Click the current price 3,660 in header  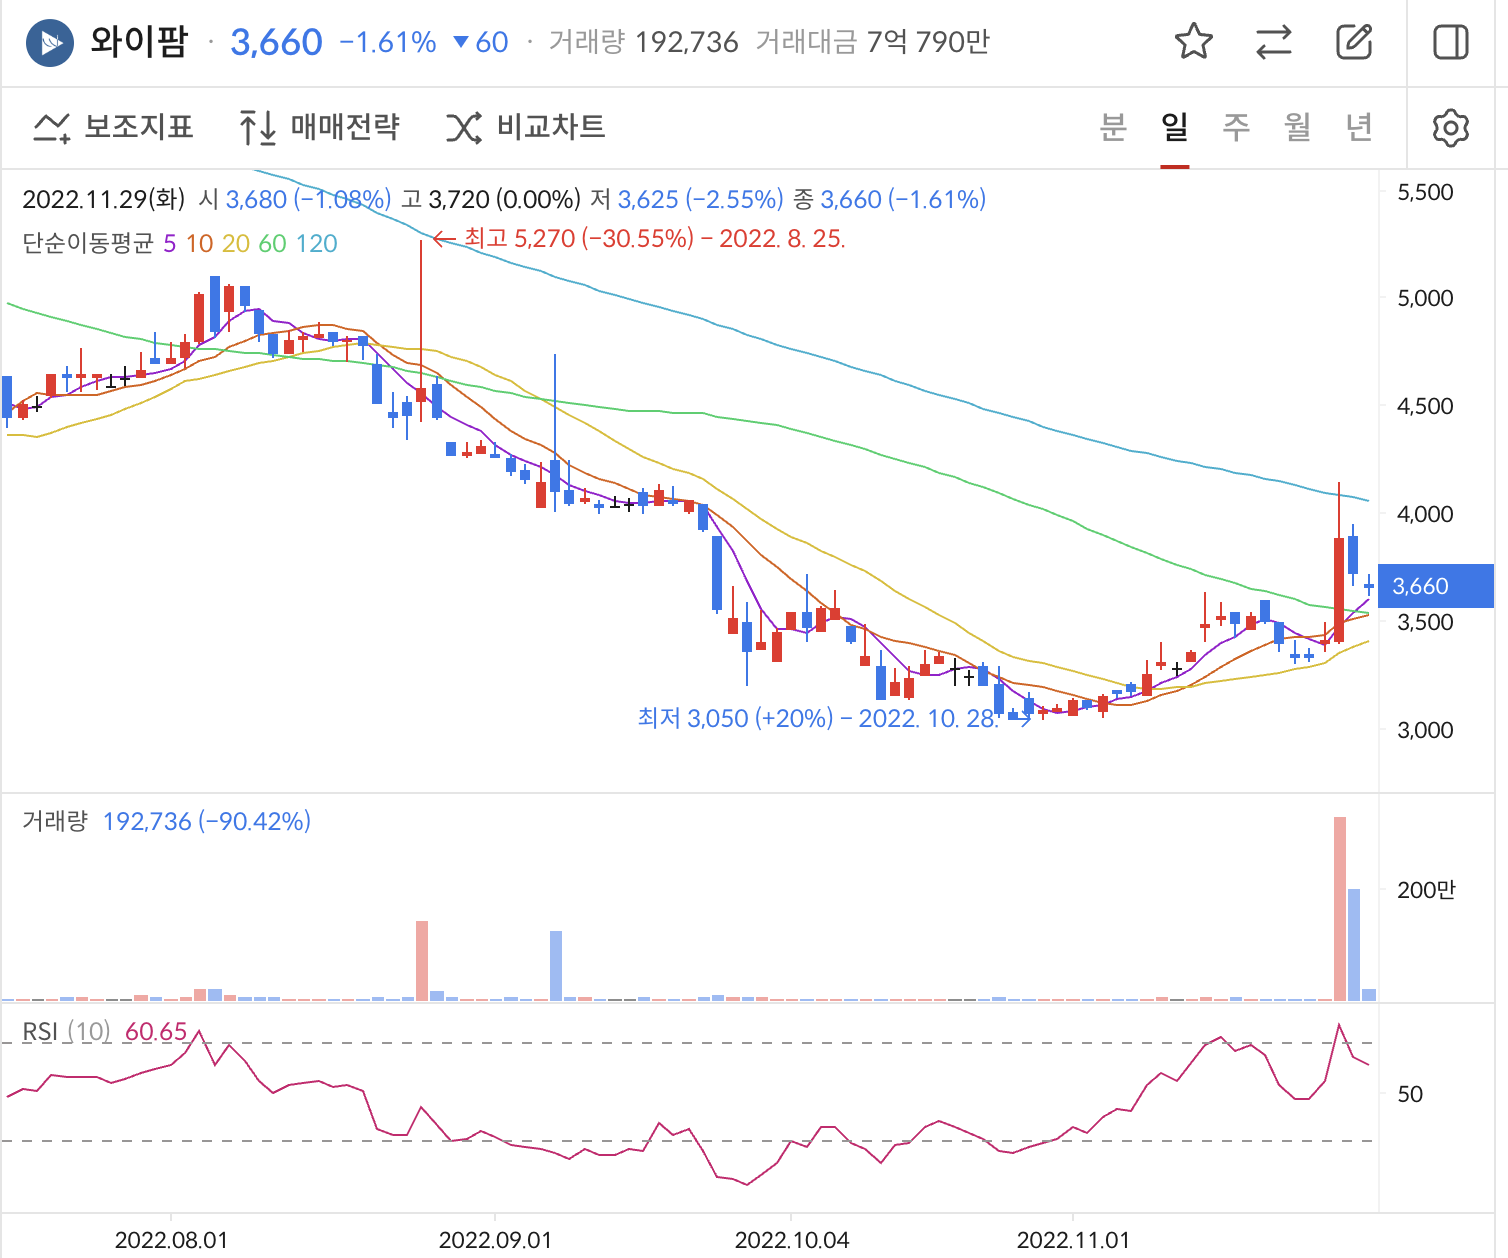coord(276,42)
